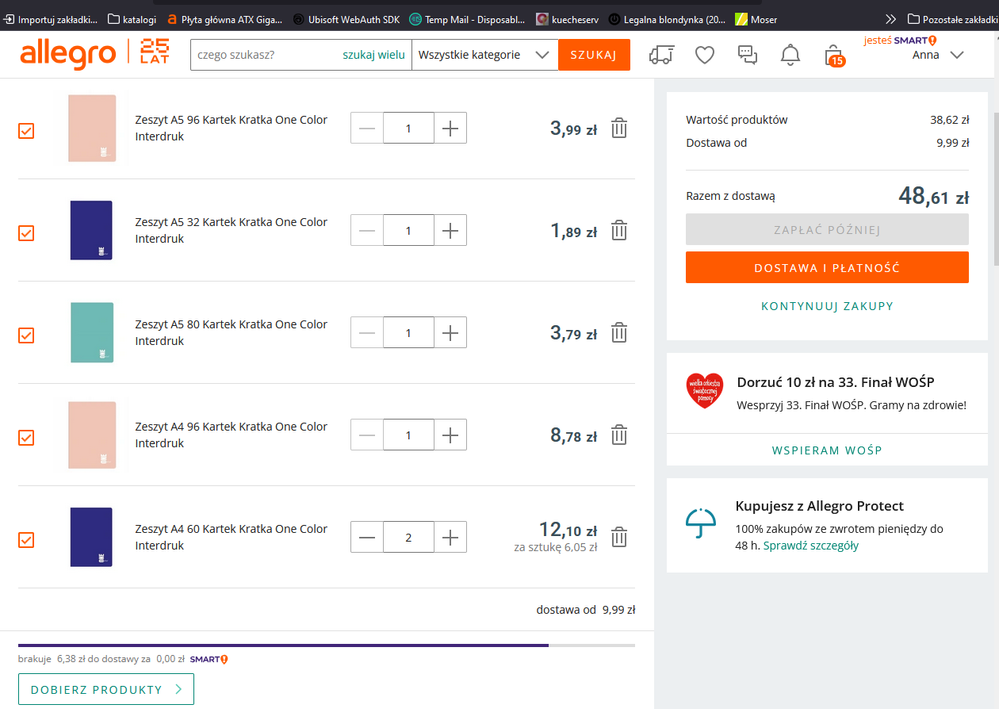Uncheck Zeszyt A5 96 Kartek item checkbox
Viewport: 999px width, 709px height.
[x=26, y=131]
